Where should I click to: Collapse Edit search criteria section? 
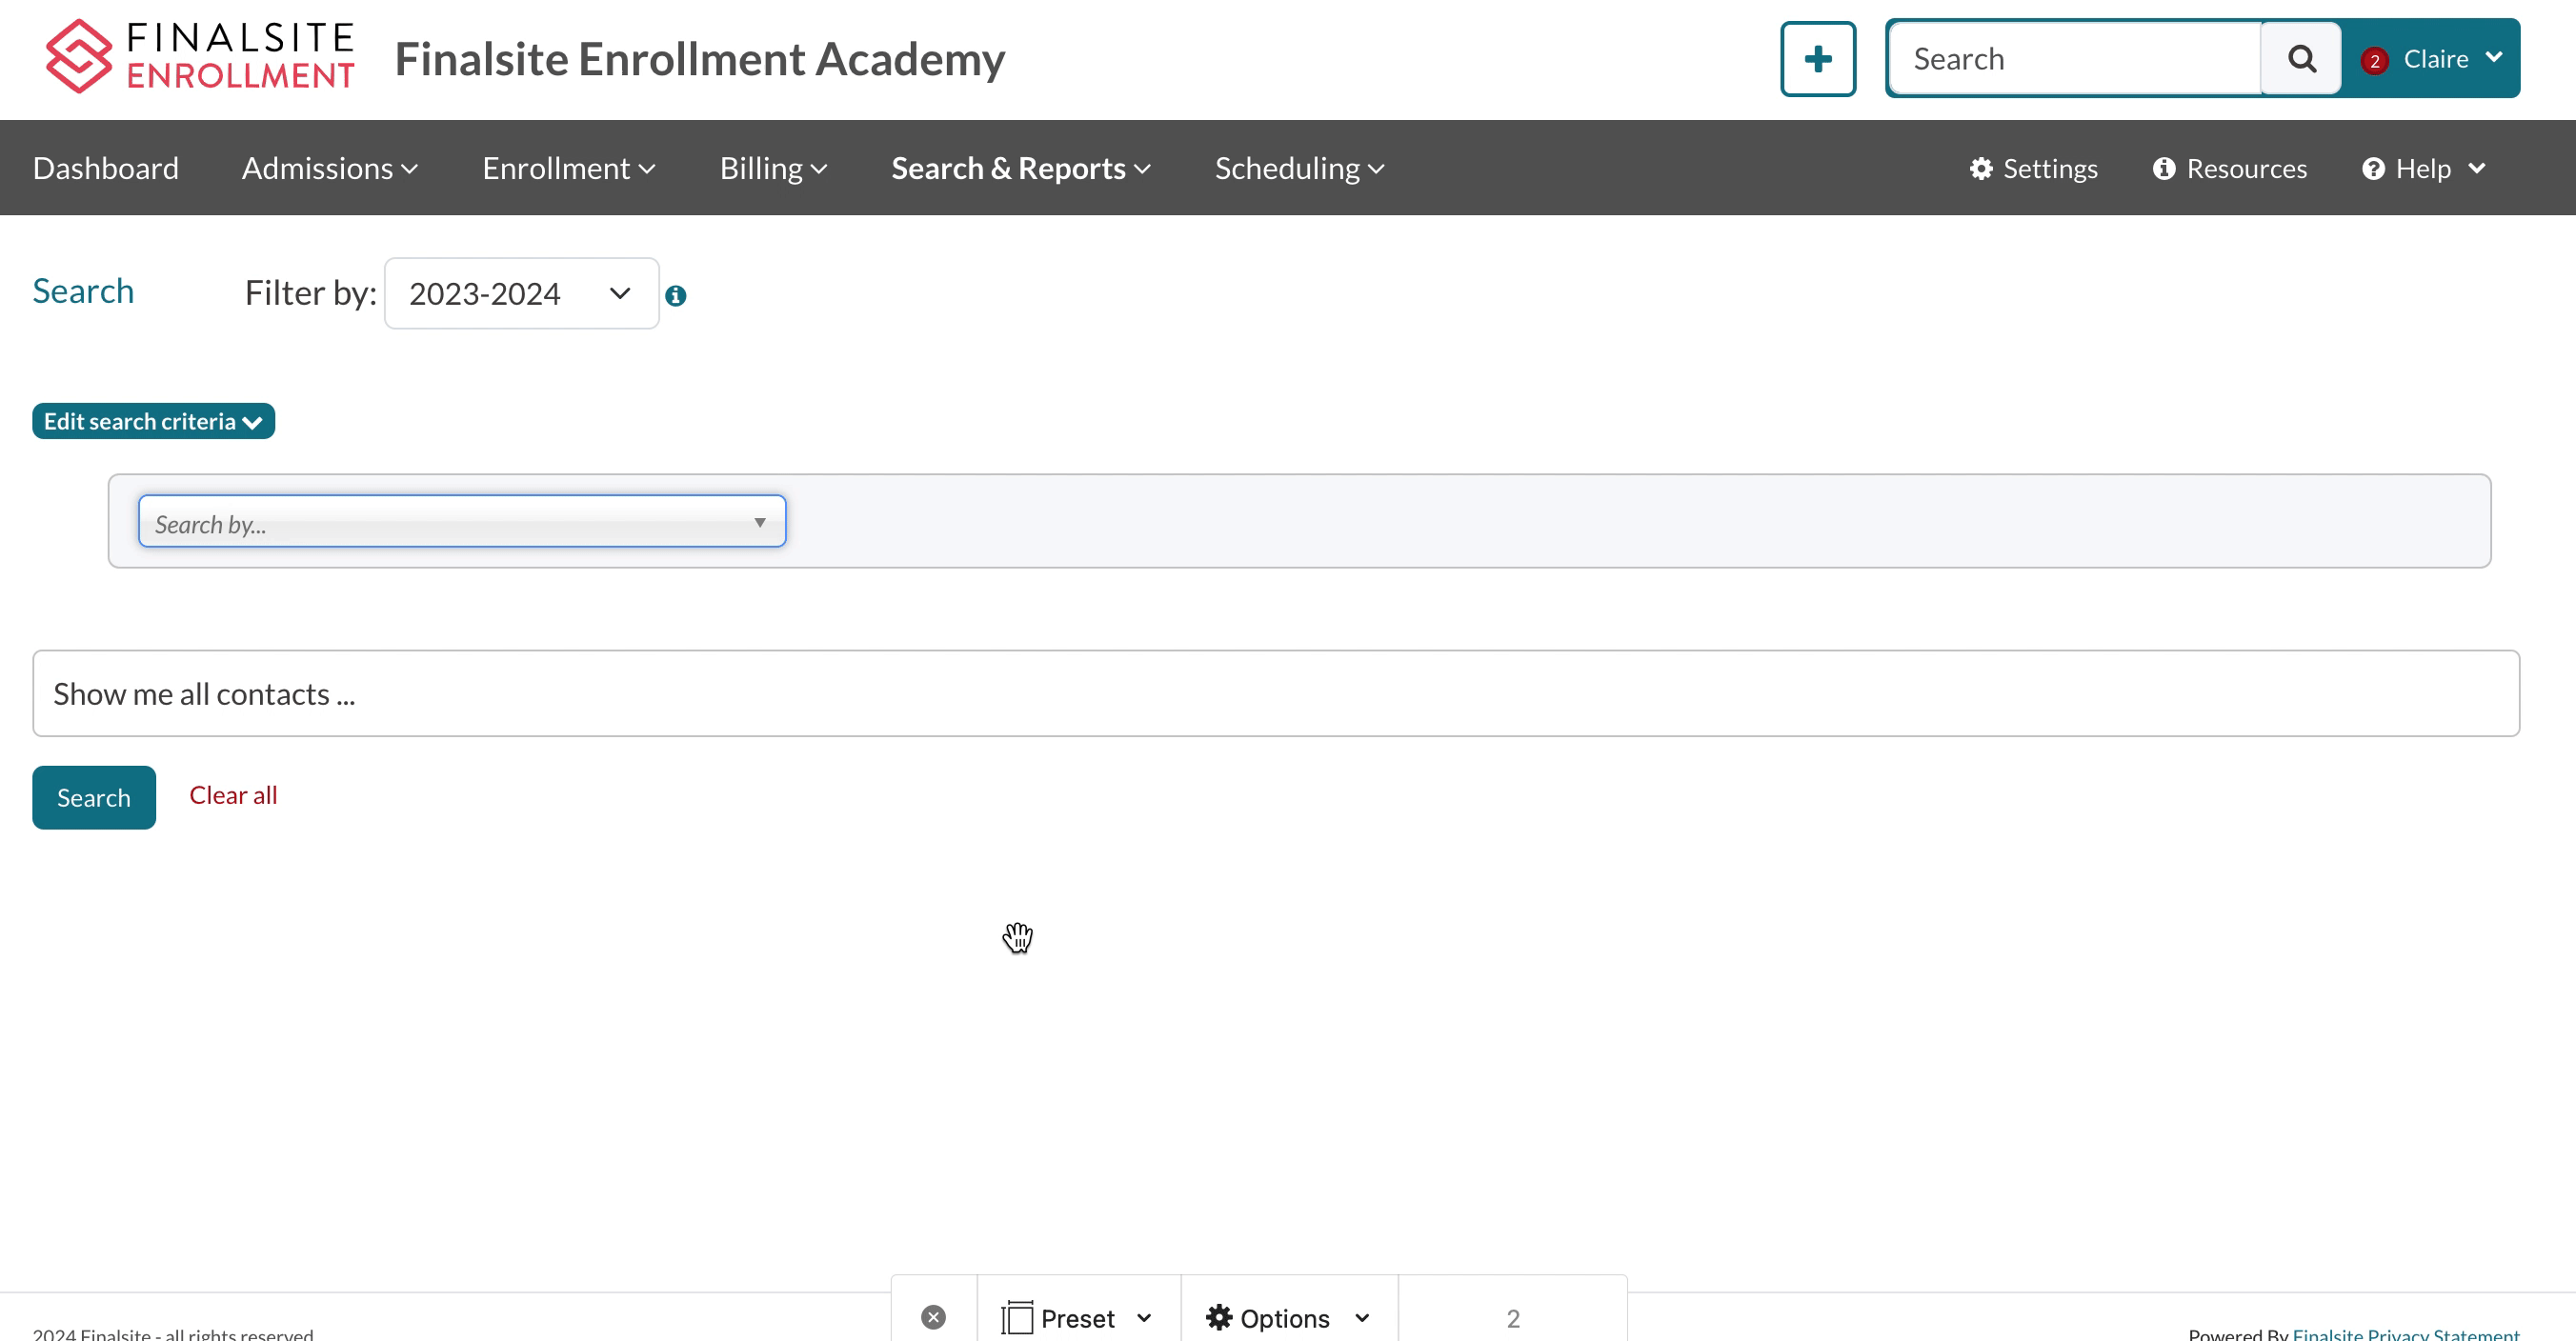click(153, 421)
